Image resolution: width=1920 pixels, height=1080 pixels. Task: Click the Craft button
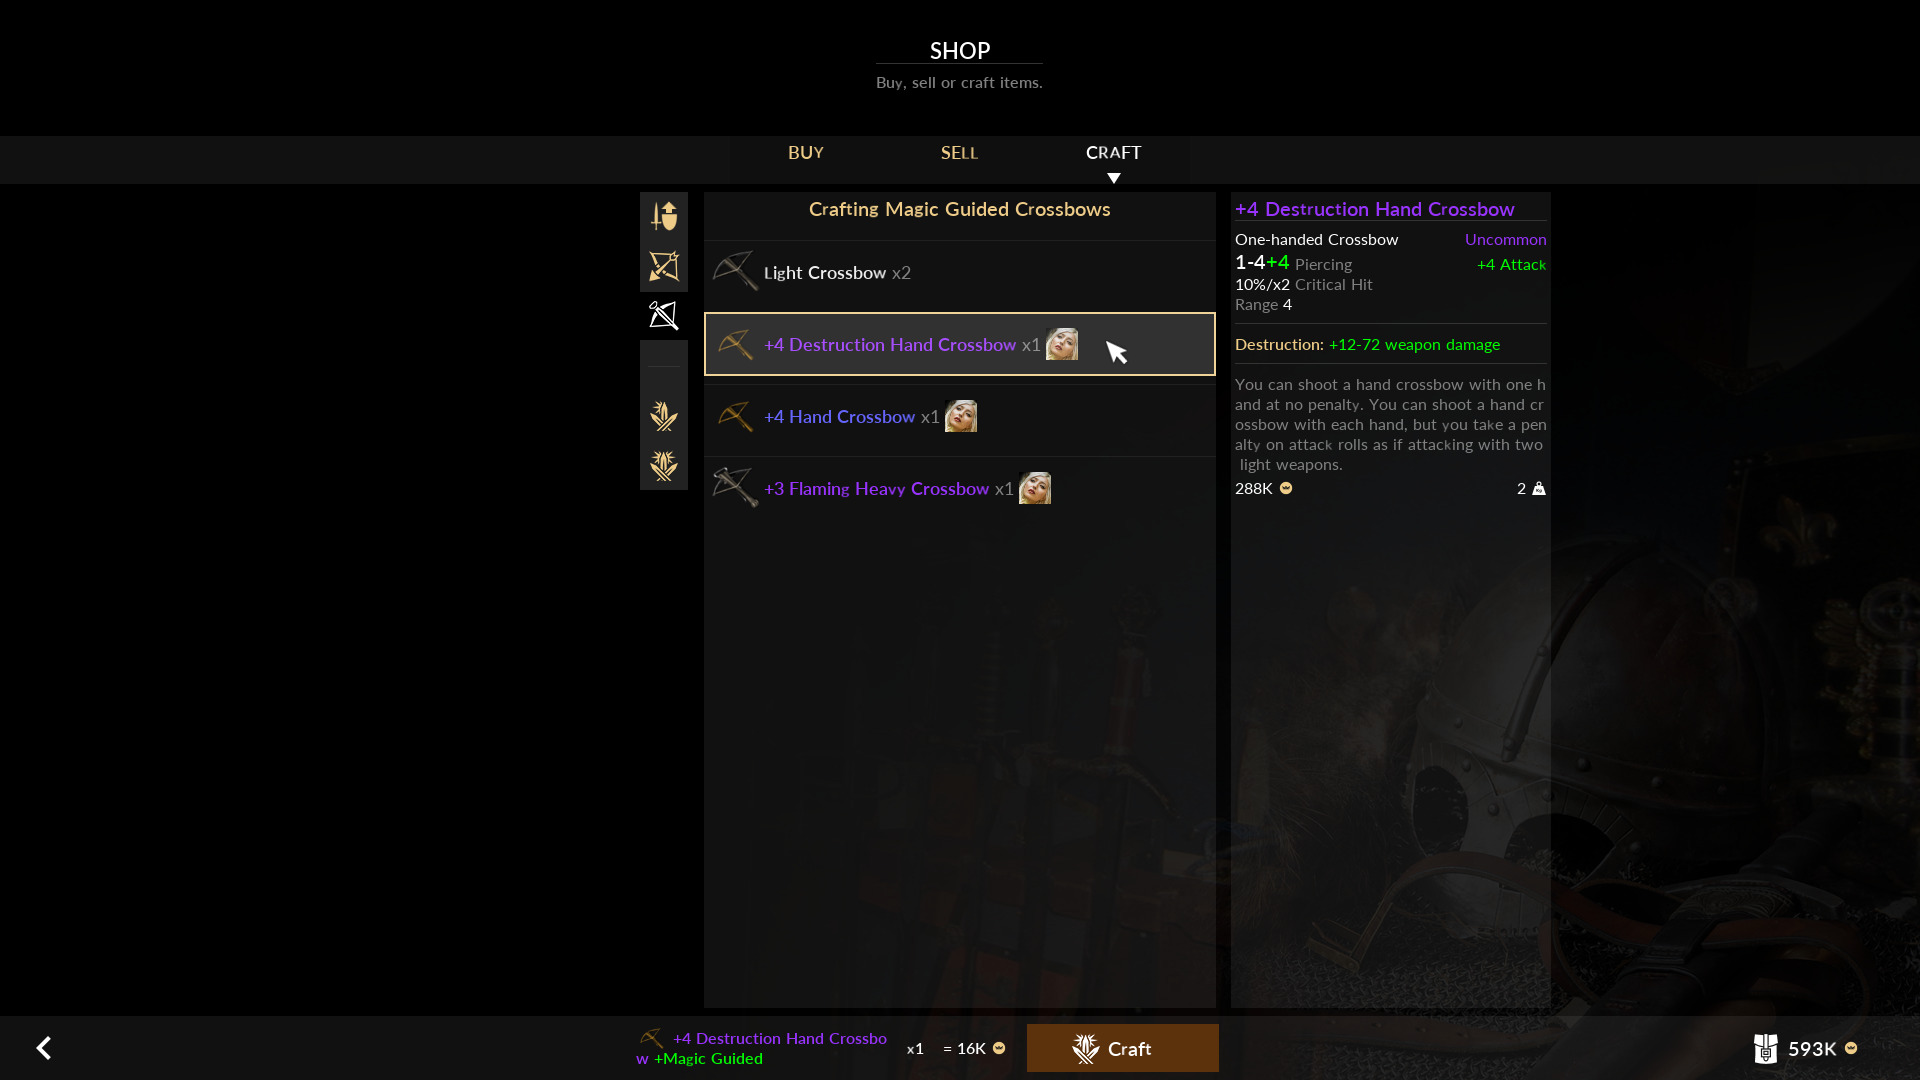pyautogui.click(x=1122, y=1048)
